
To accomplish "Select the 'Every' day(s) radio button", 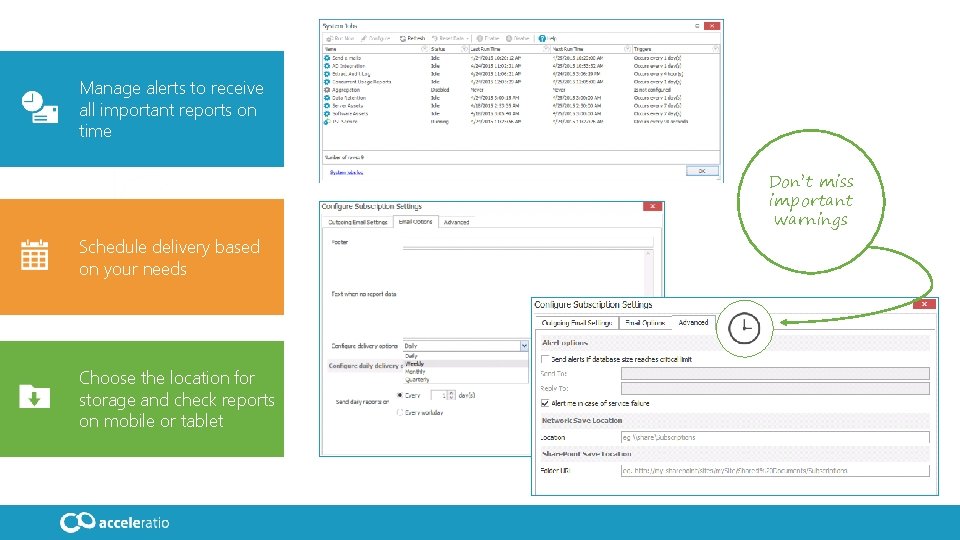I will pyautogui.click(x=400, y=396).
